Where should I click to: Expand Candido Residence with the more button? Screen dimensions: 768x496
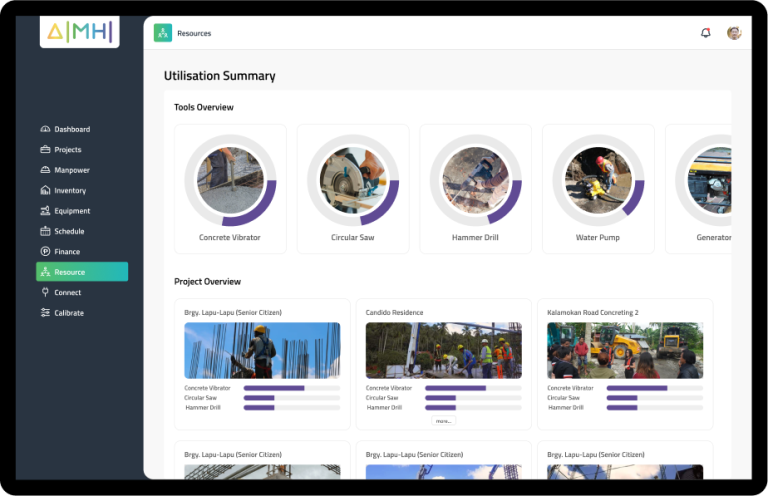[x=443, y=421]
